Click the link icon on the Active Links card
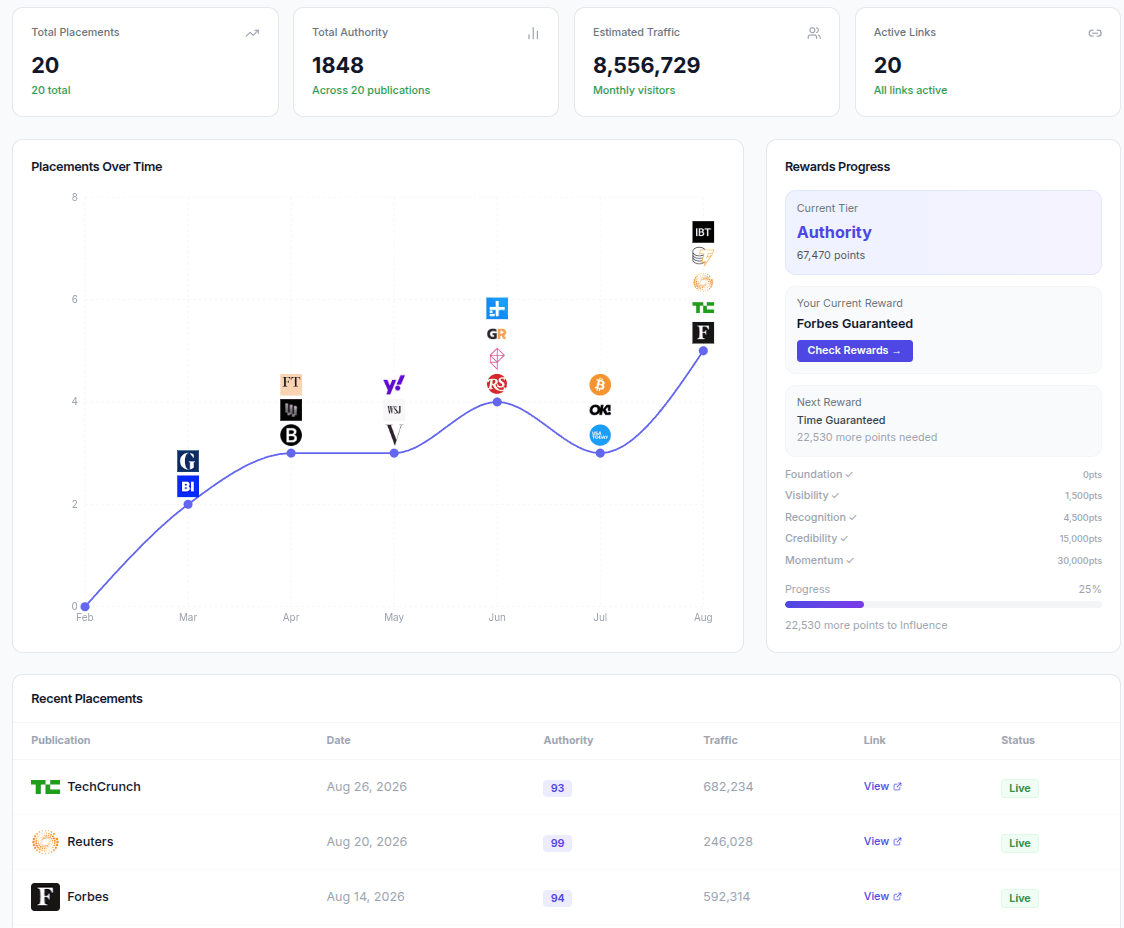The width and height of the screenshot is (1124, 928). point(1095,32)
